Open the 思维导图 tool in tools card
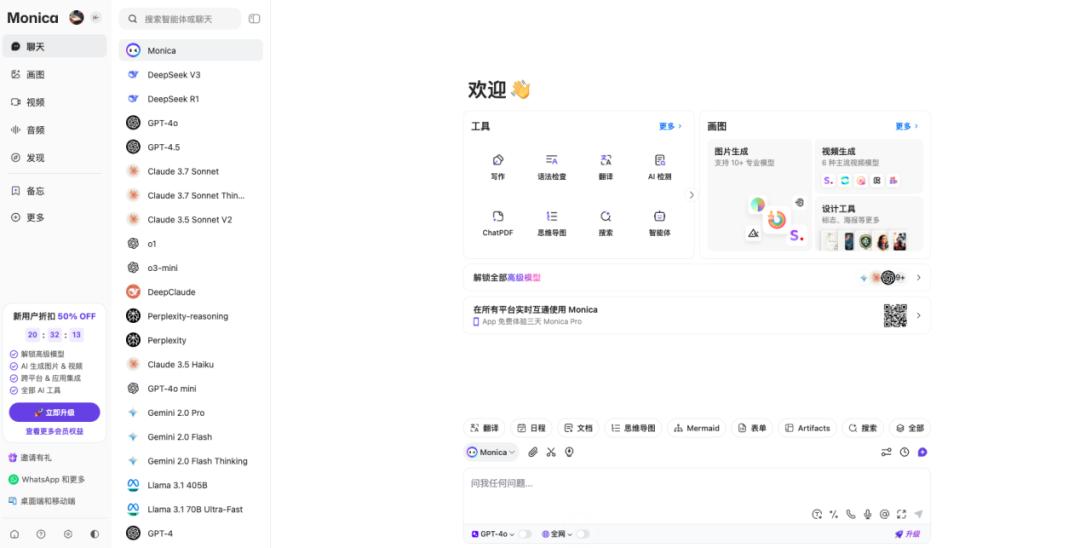The height and width of the screenshot is (548, 1080). click(x=552, y=223)
